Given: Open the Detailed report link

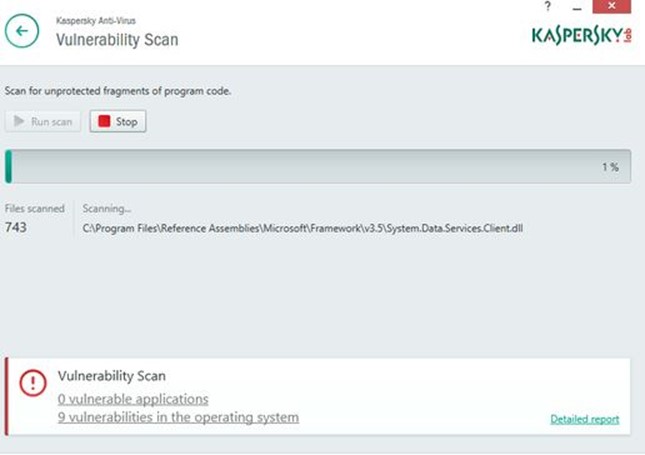Looking at the screenshot, I should tap(585, 419).
